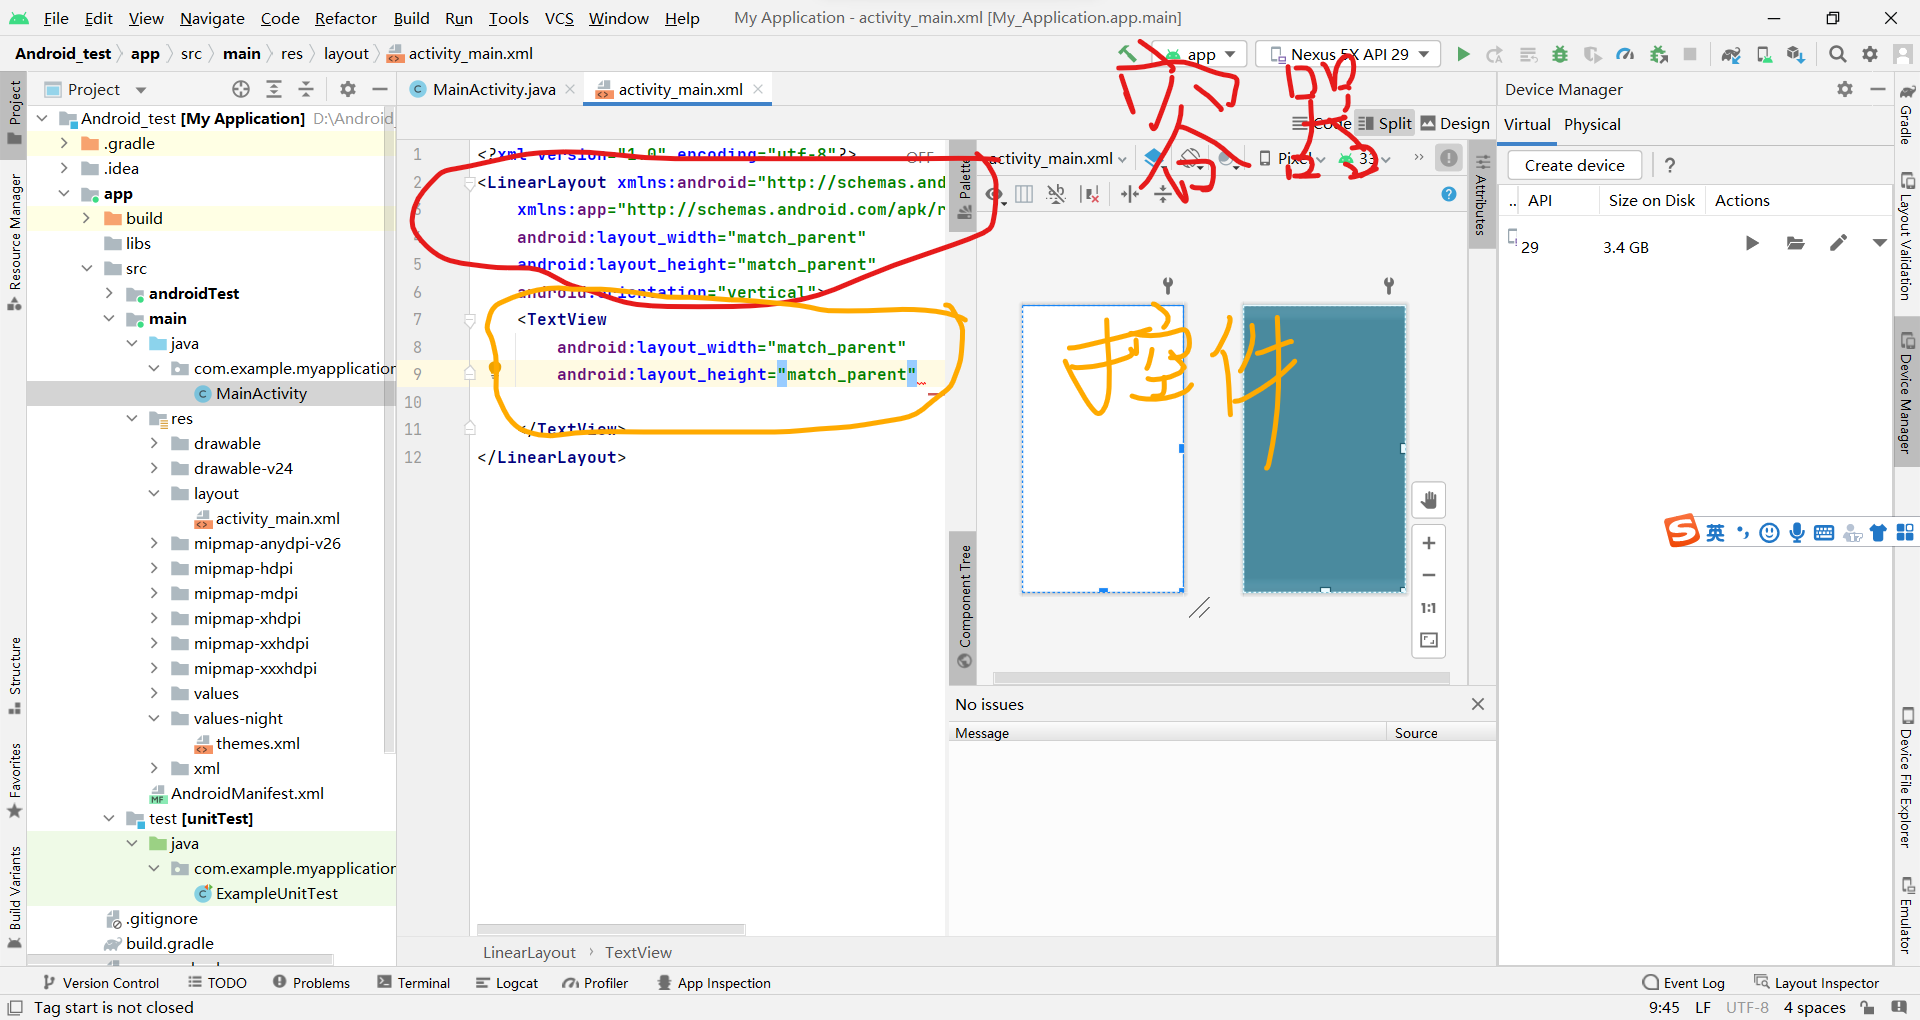Click the Create device button
This screenshot has height=1020, width=1920.
point(1573,165)
